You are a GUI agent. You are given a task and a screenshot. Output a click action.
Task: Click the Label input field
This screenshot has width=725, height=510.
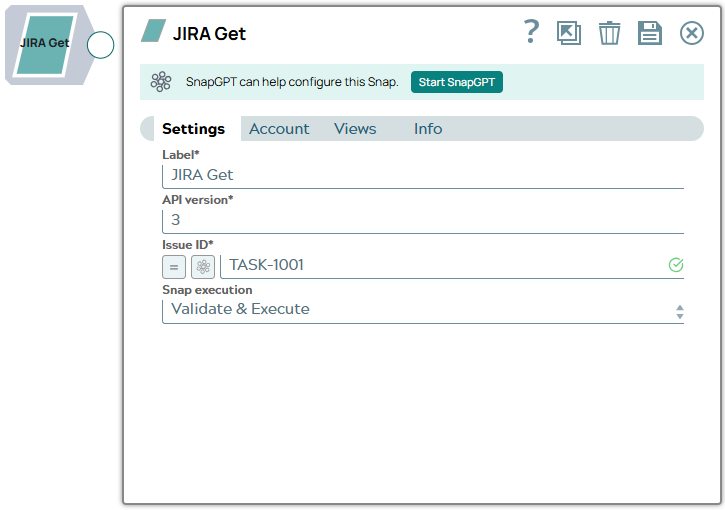(x=423, y=176)
